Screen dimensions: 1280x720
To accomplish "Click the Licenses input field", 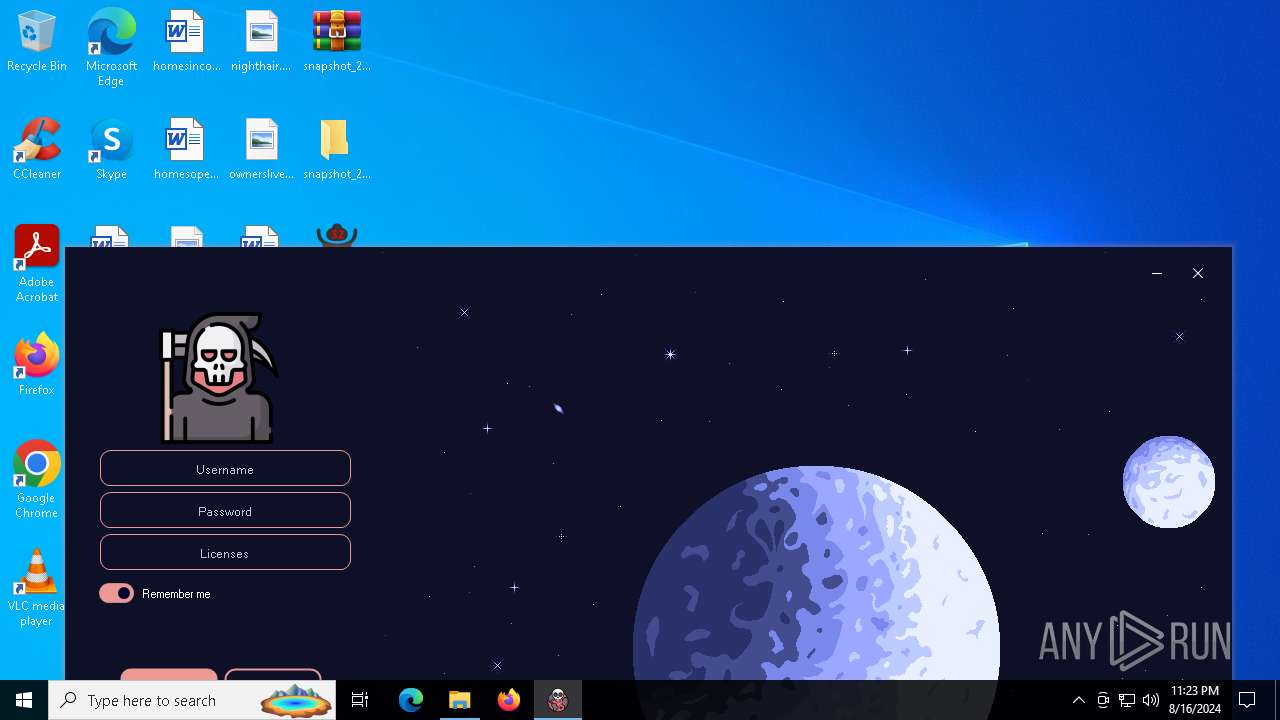I will coord(225,552).
